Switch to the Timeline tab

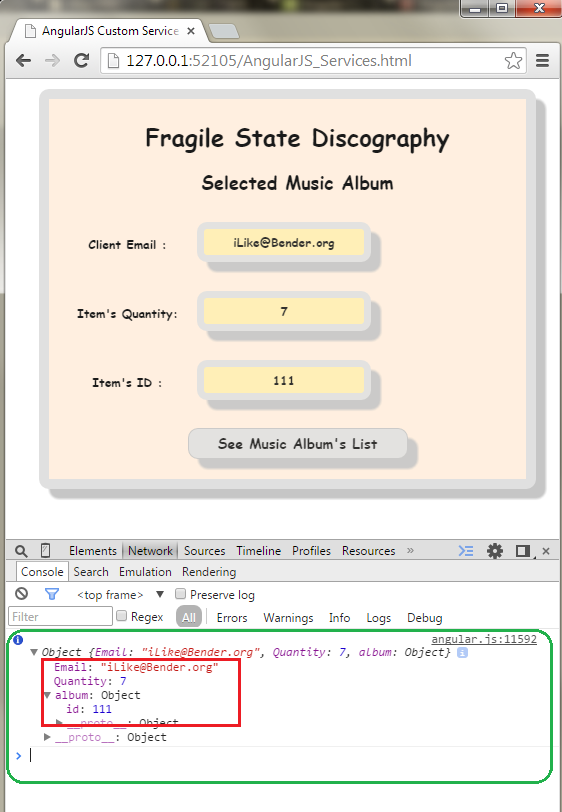pos(258,551)
